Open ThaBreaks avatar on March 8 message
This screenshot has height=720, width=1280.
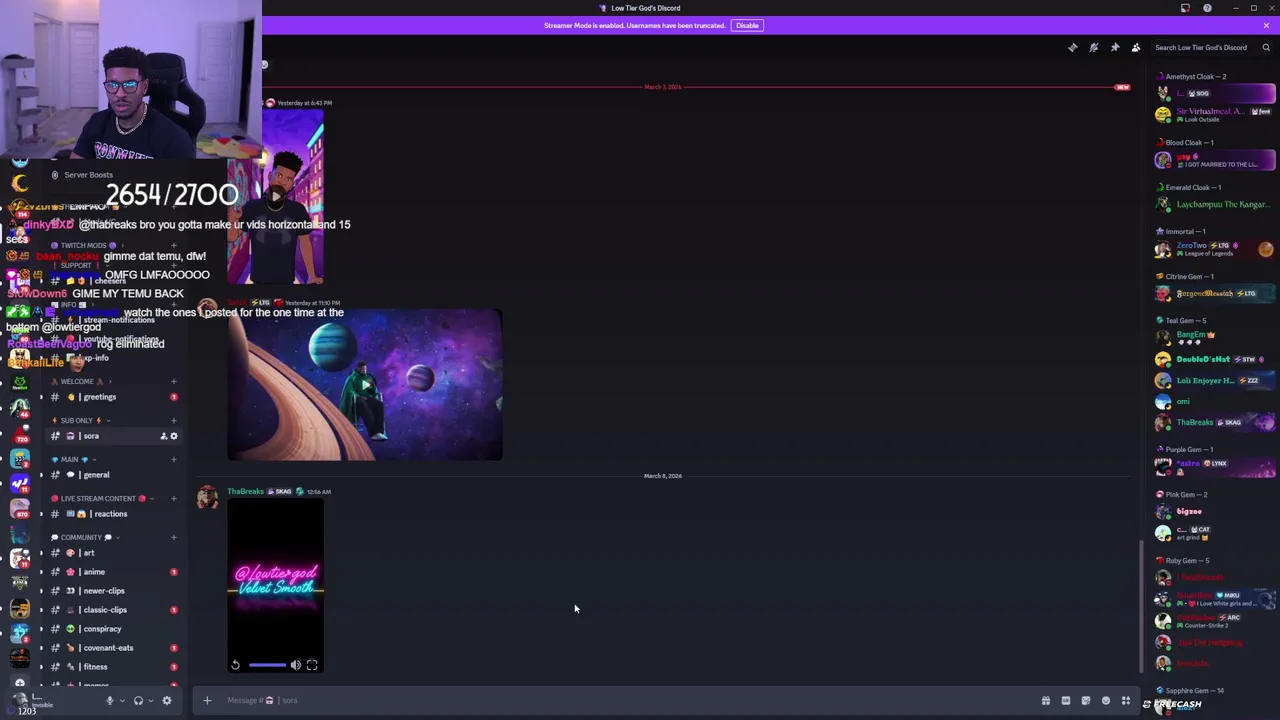coord(207,498)
